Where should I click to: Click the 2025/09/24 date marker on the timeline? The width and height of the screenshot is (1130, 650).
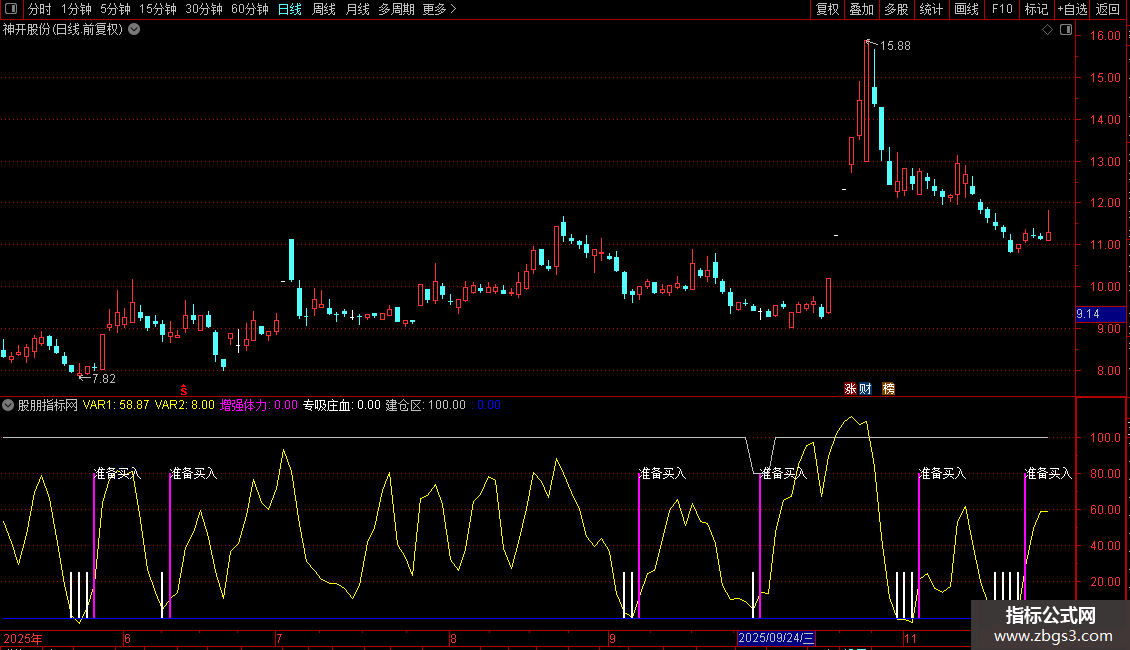[777, 638]
